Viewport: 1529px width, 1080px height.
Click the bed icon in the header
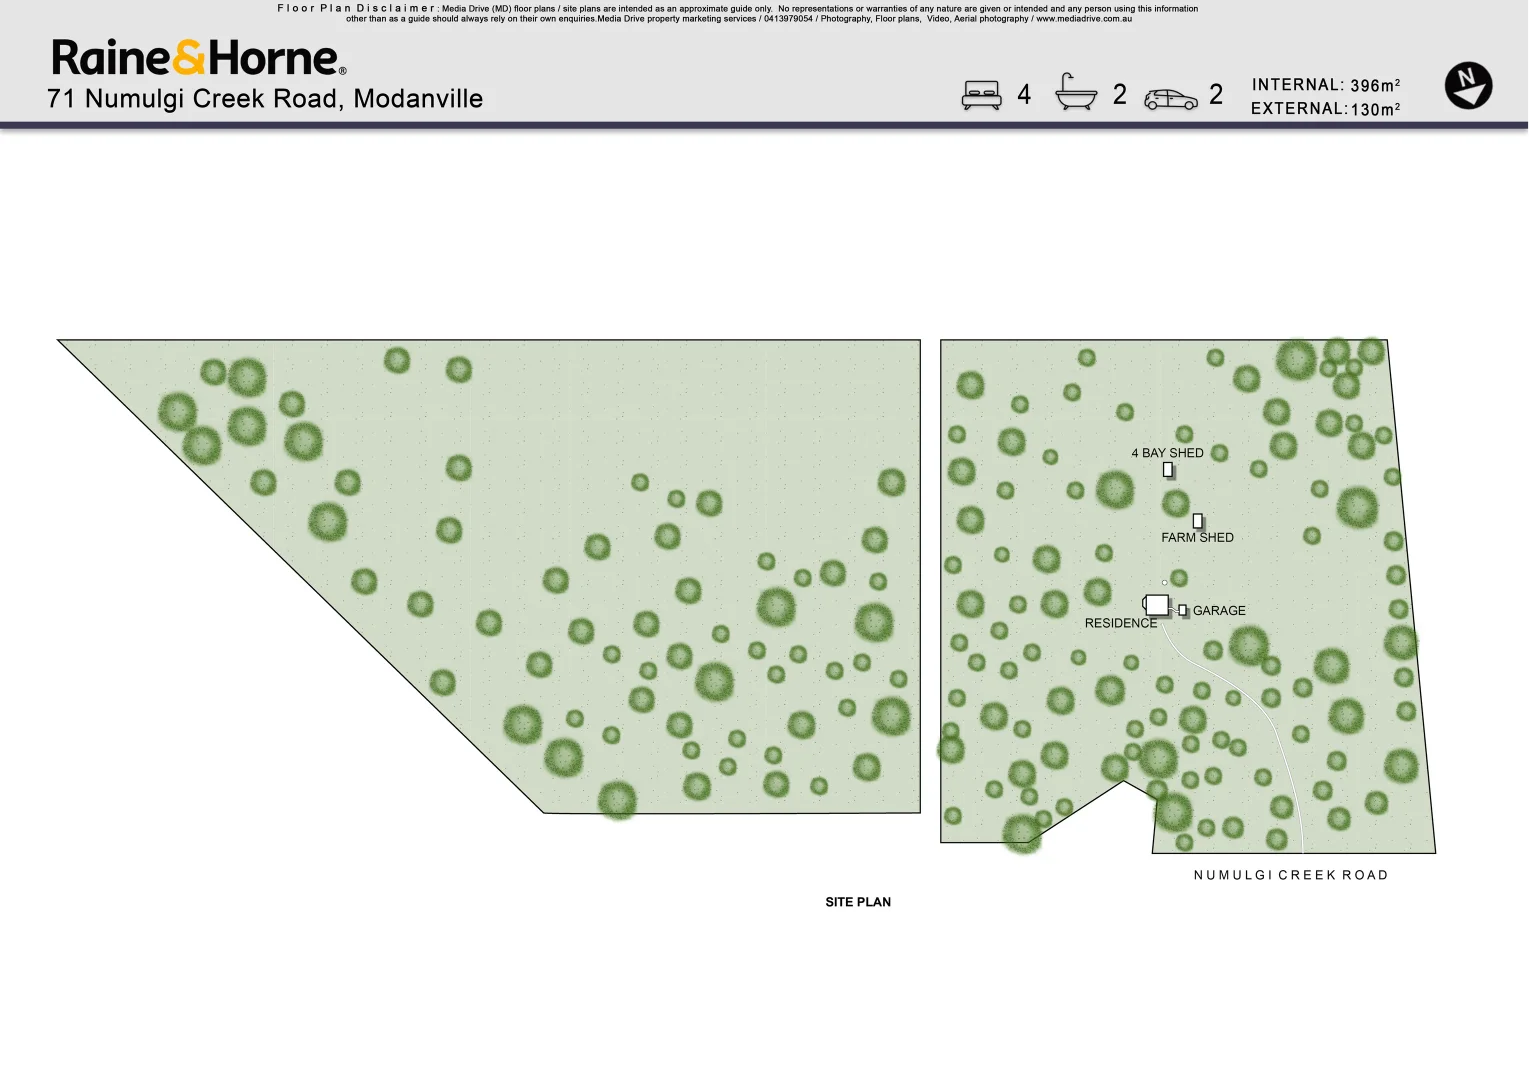[981, 95]
